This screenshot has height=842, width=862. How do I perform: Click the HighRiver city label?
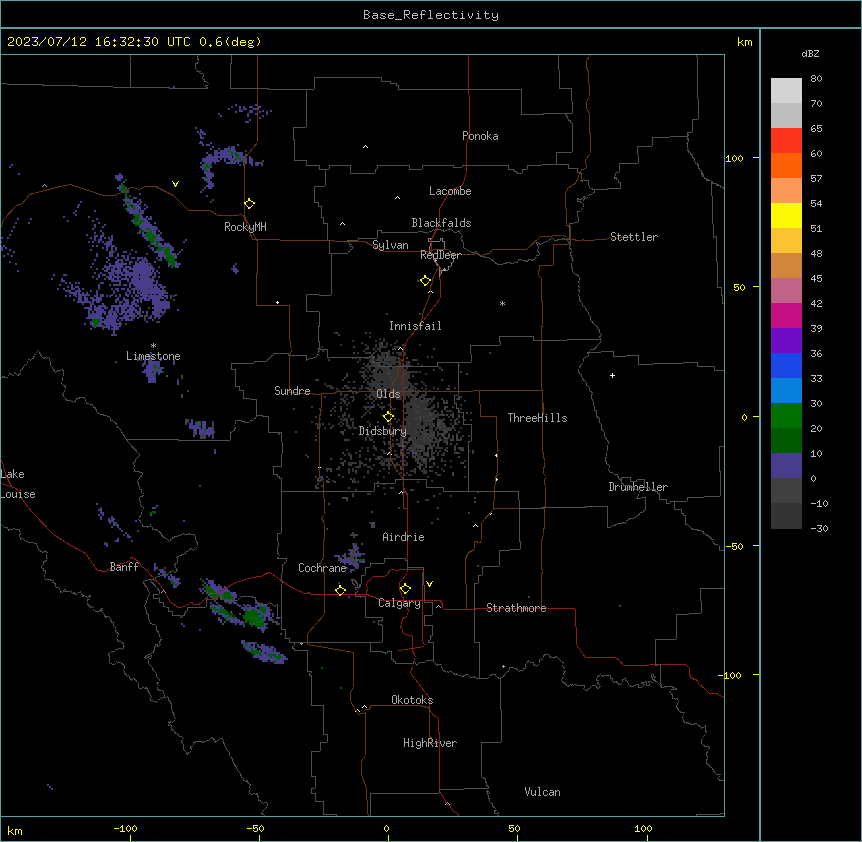(x=430, y=743)
